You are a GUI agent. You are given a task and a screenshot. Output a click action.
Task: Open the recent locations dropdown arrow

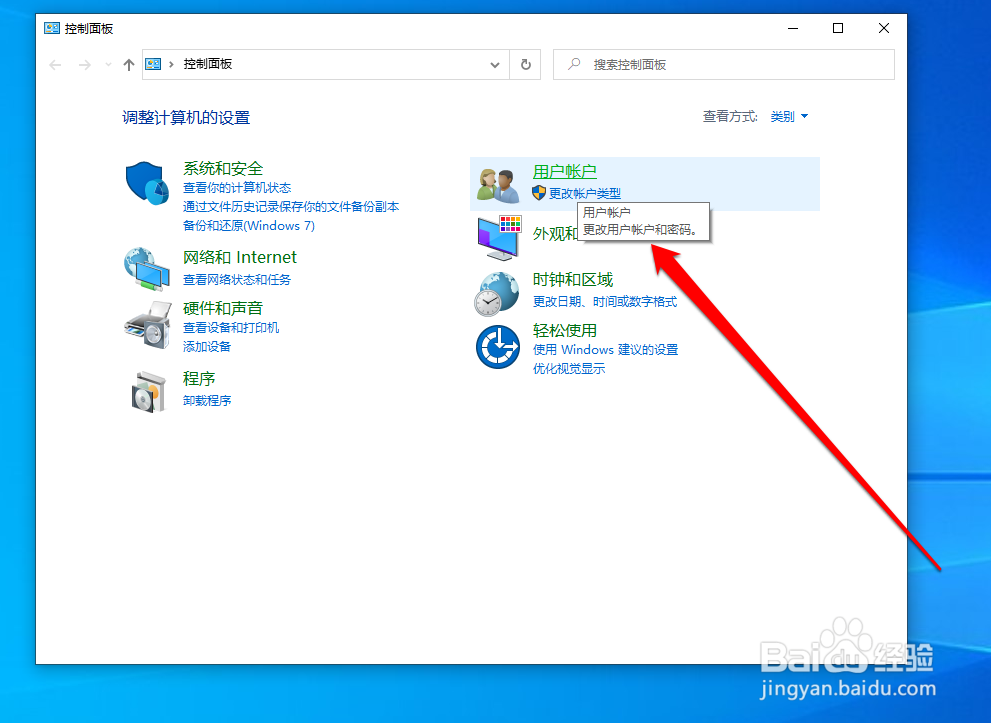click(108, 64)
